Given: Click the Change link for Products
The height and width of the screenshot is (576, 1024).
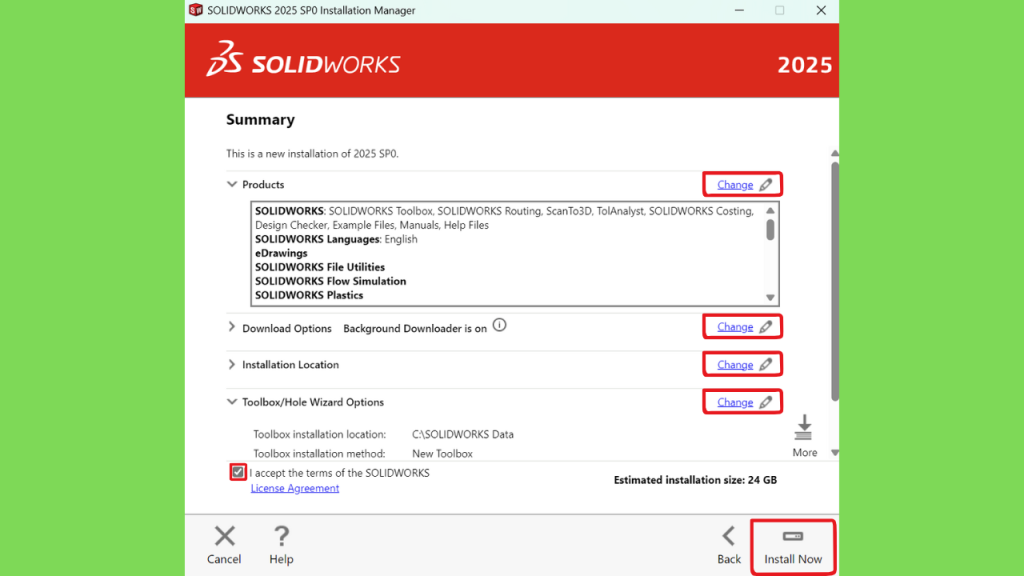Looking at the screenshot, I should coord(735,185).
